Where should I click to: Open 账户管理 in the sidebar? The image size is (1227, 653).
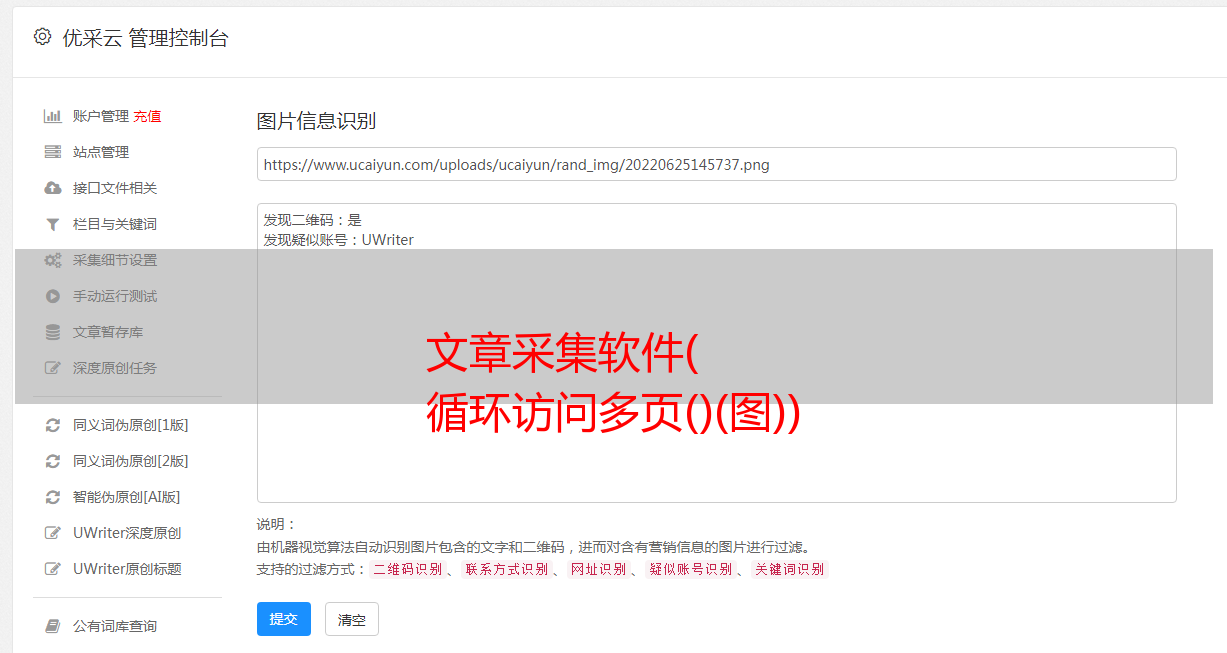101,116
